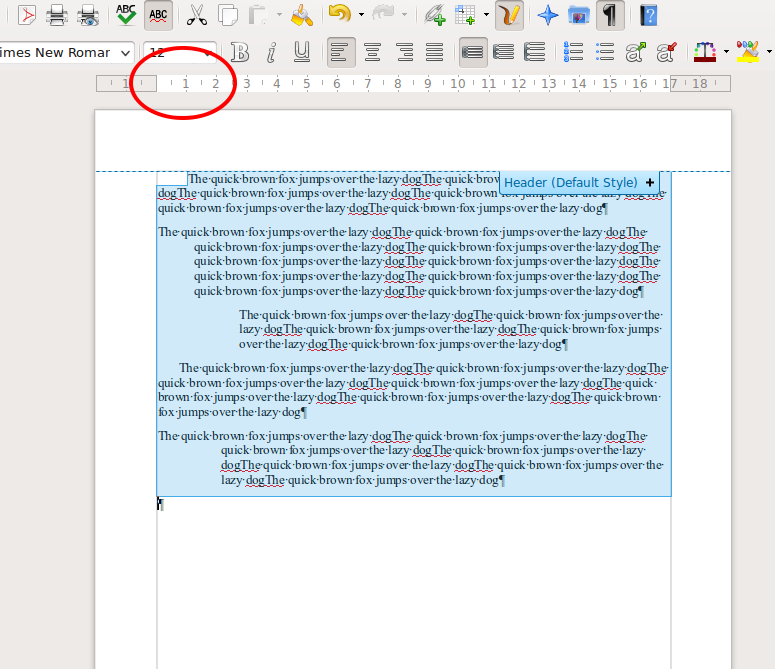Toggle Bold formatting
This screenshot has width=775, height=669.
pyautogui.click(x=240, y=52)
